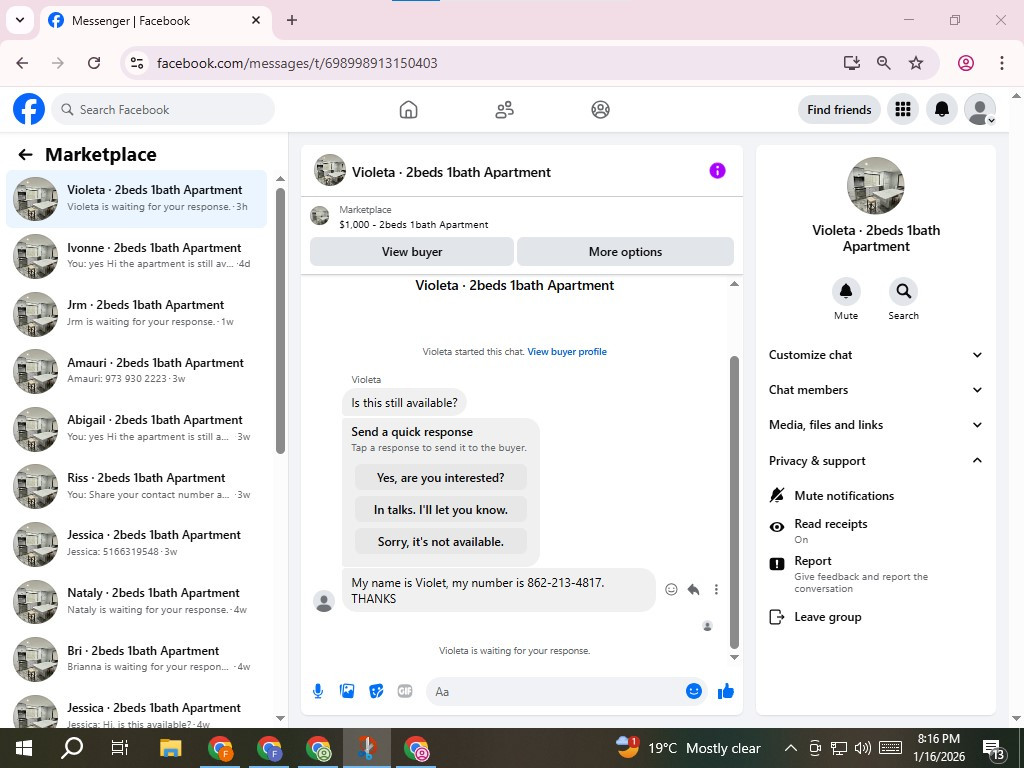Open the Chrome three-dot menu

tap(1001, 63)
